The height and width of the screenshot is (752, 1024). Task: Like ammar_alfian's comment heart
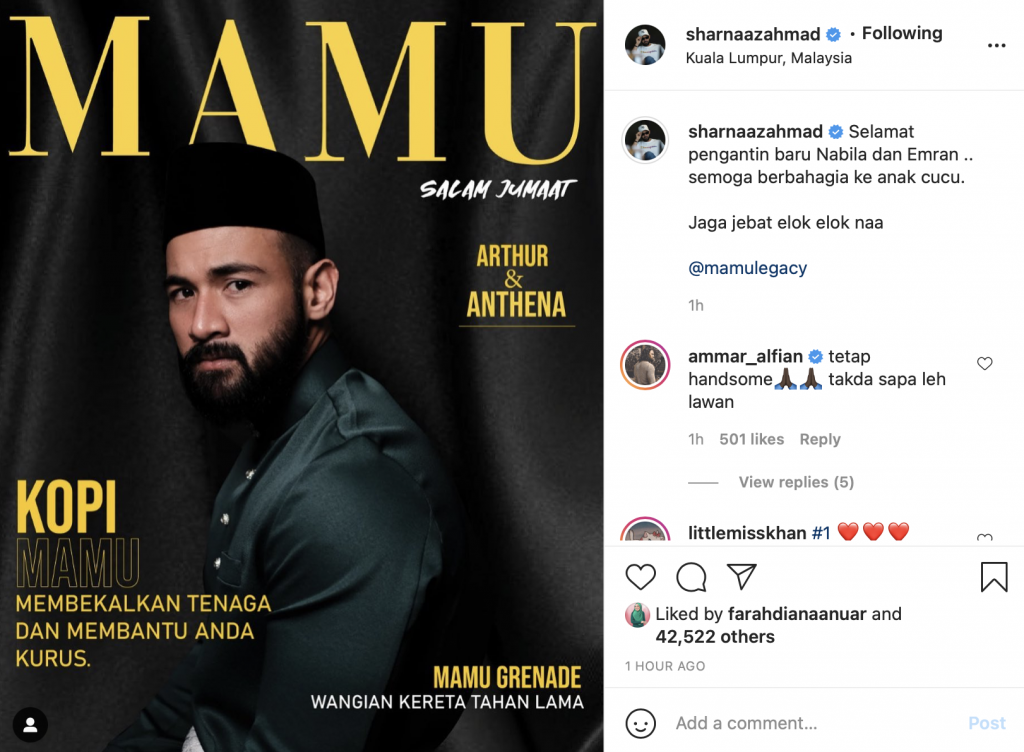[985, 364]
